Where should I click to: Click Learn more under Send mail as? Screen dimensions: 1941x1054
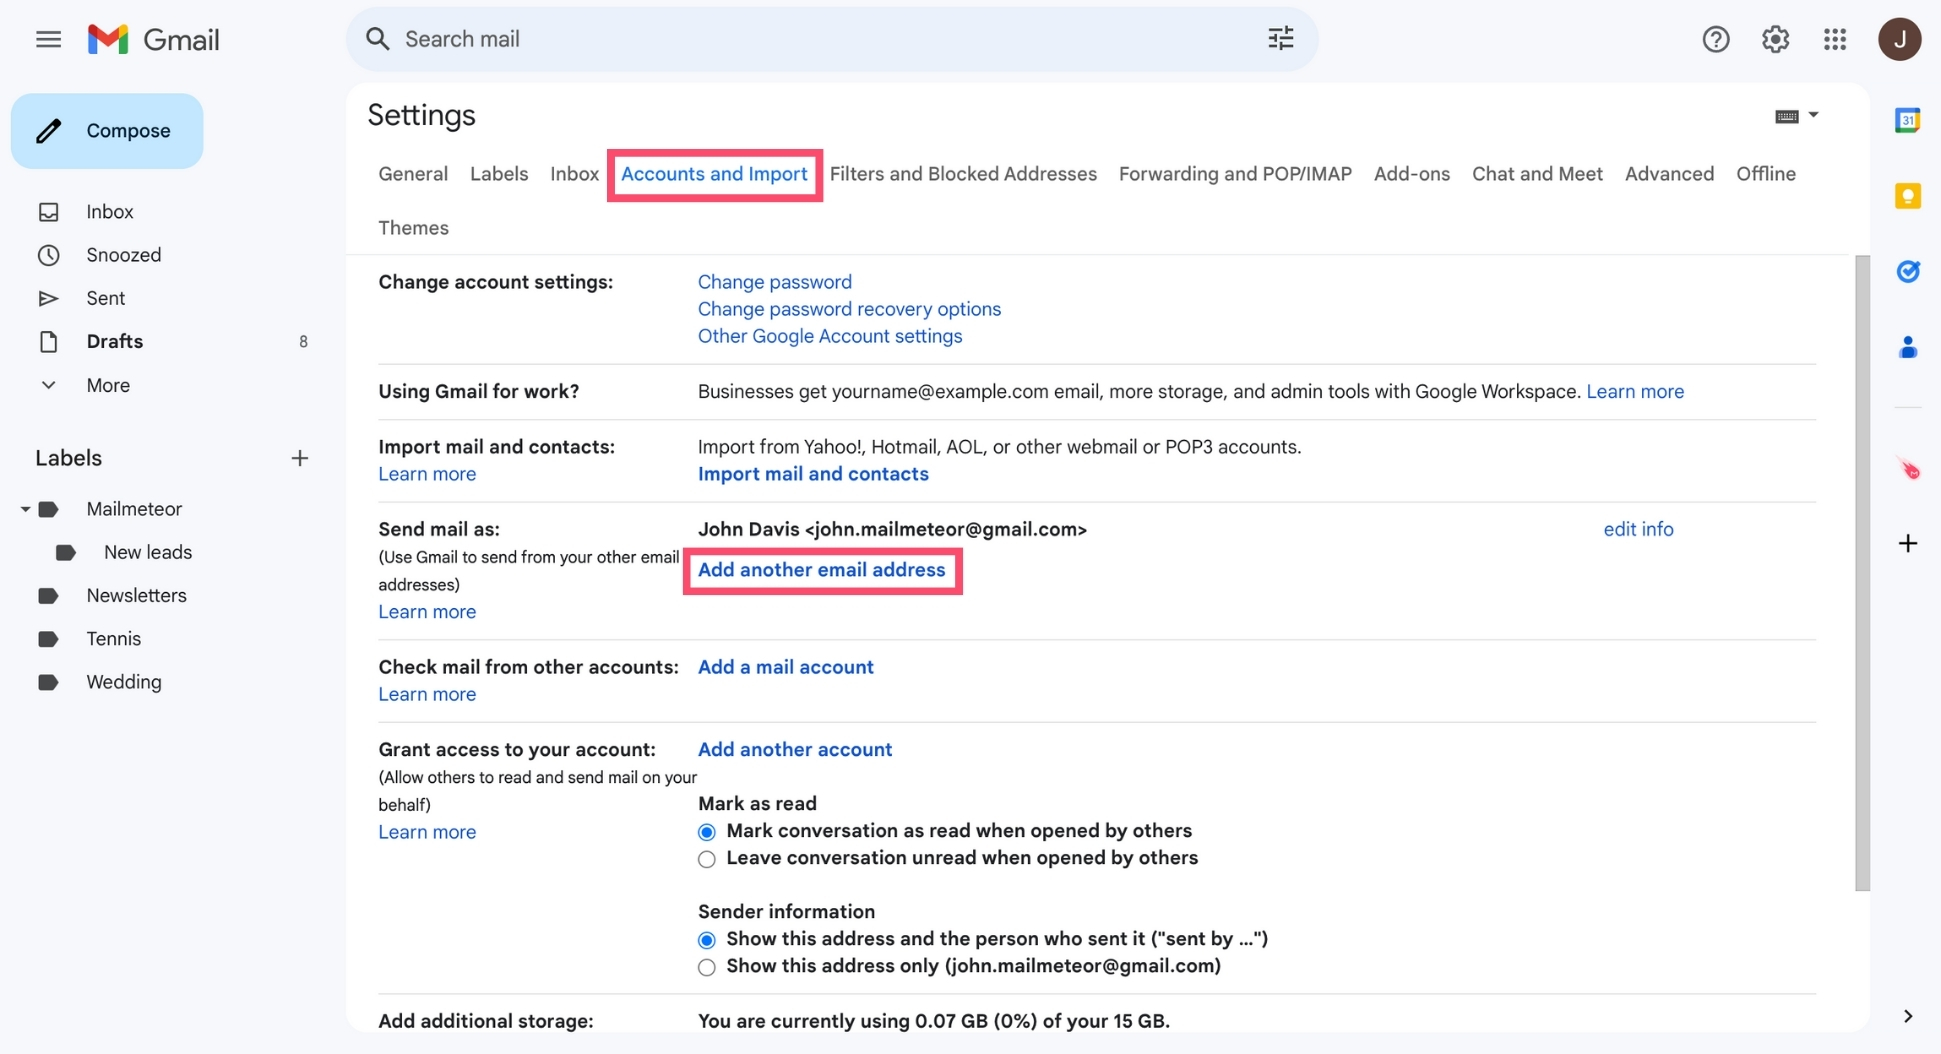point(426,612)
